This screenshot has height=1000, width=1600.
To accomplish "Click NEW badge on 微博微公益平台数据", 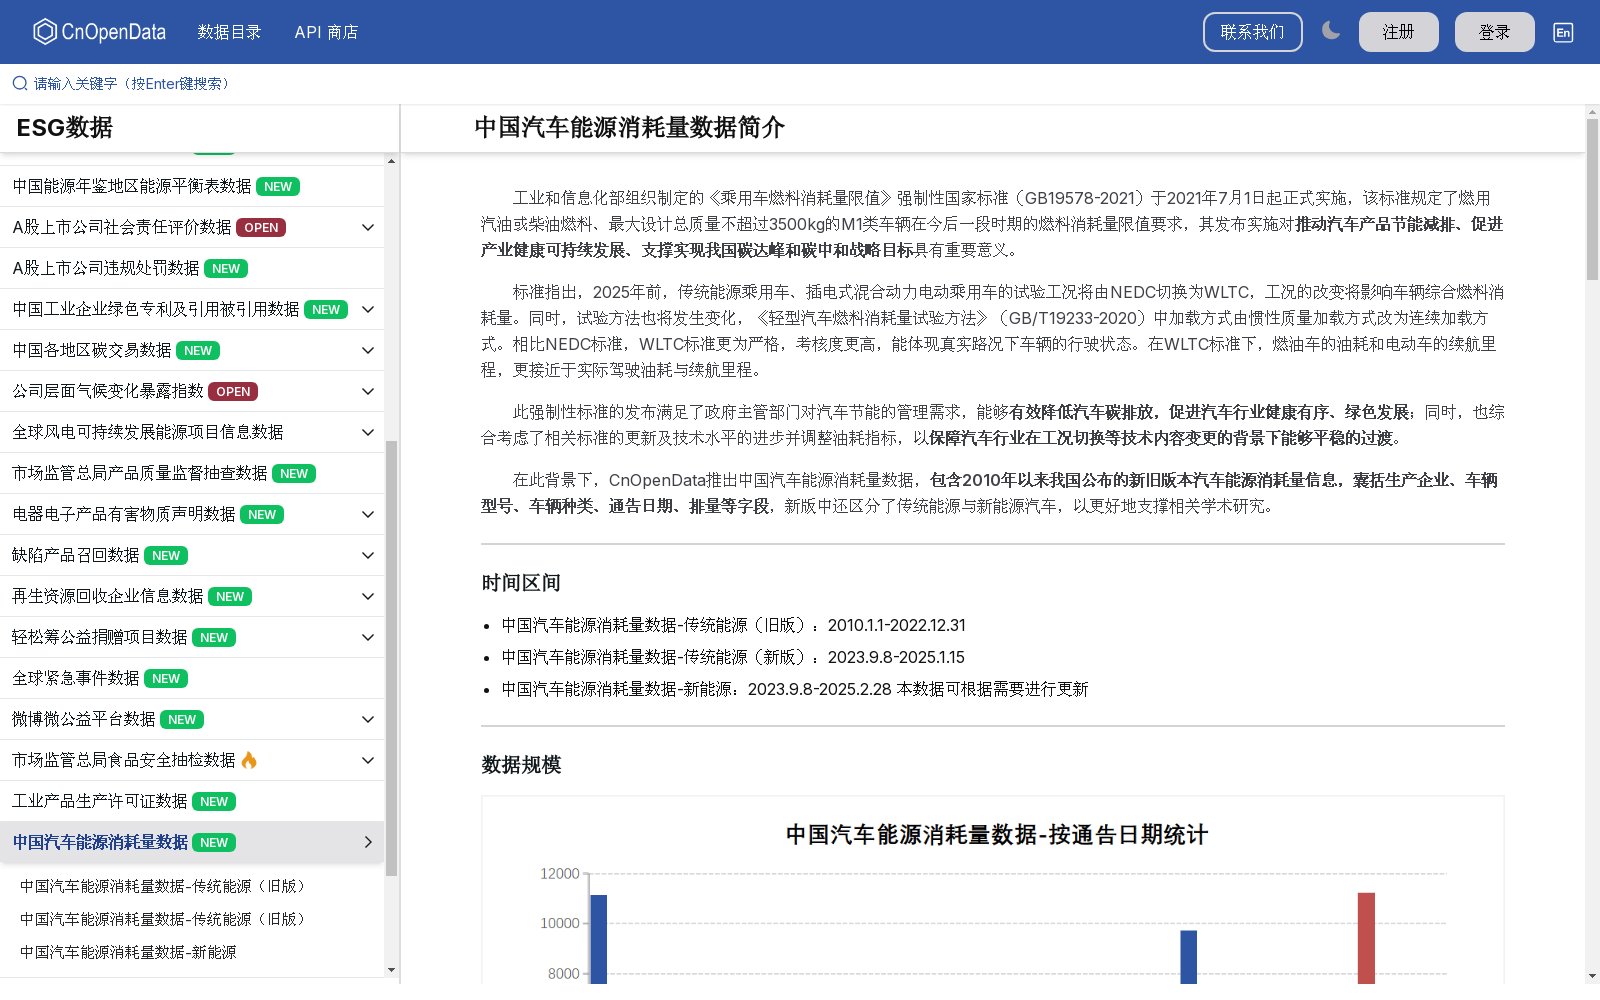I will [x=182, y=720].
